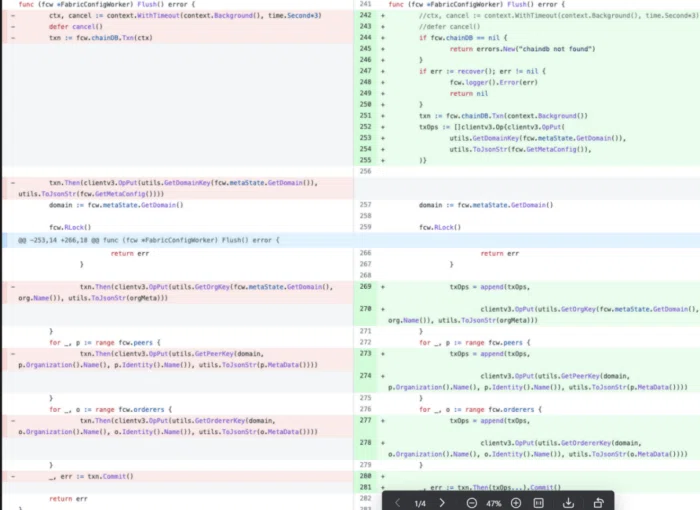Screen dimensions: 700x510
Task: Click the added line 'return nil'
Action: coord(469,93)
